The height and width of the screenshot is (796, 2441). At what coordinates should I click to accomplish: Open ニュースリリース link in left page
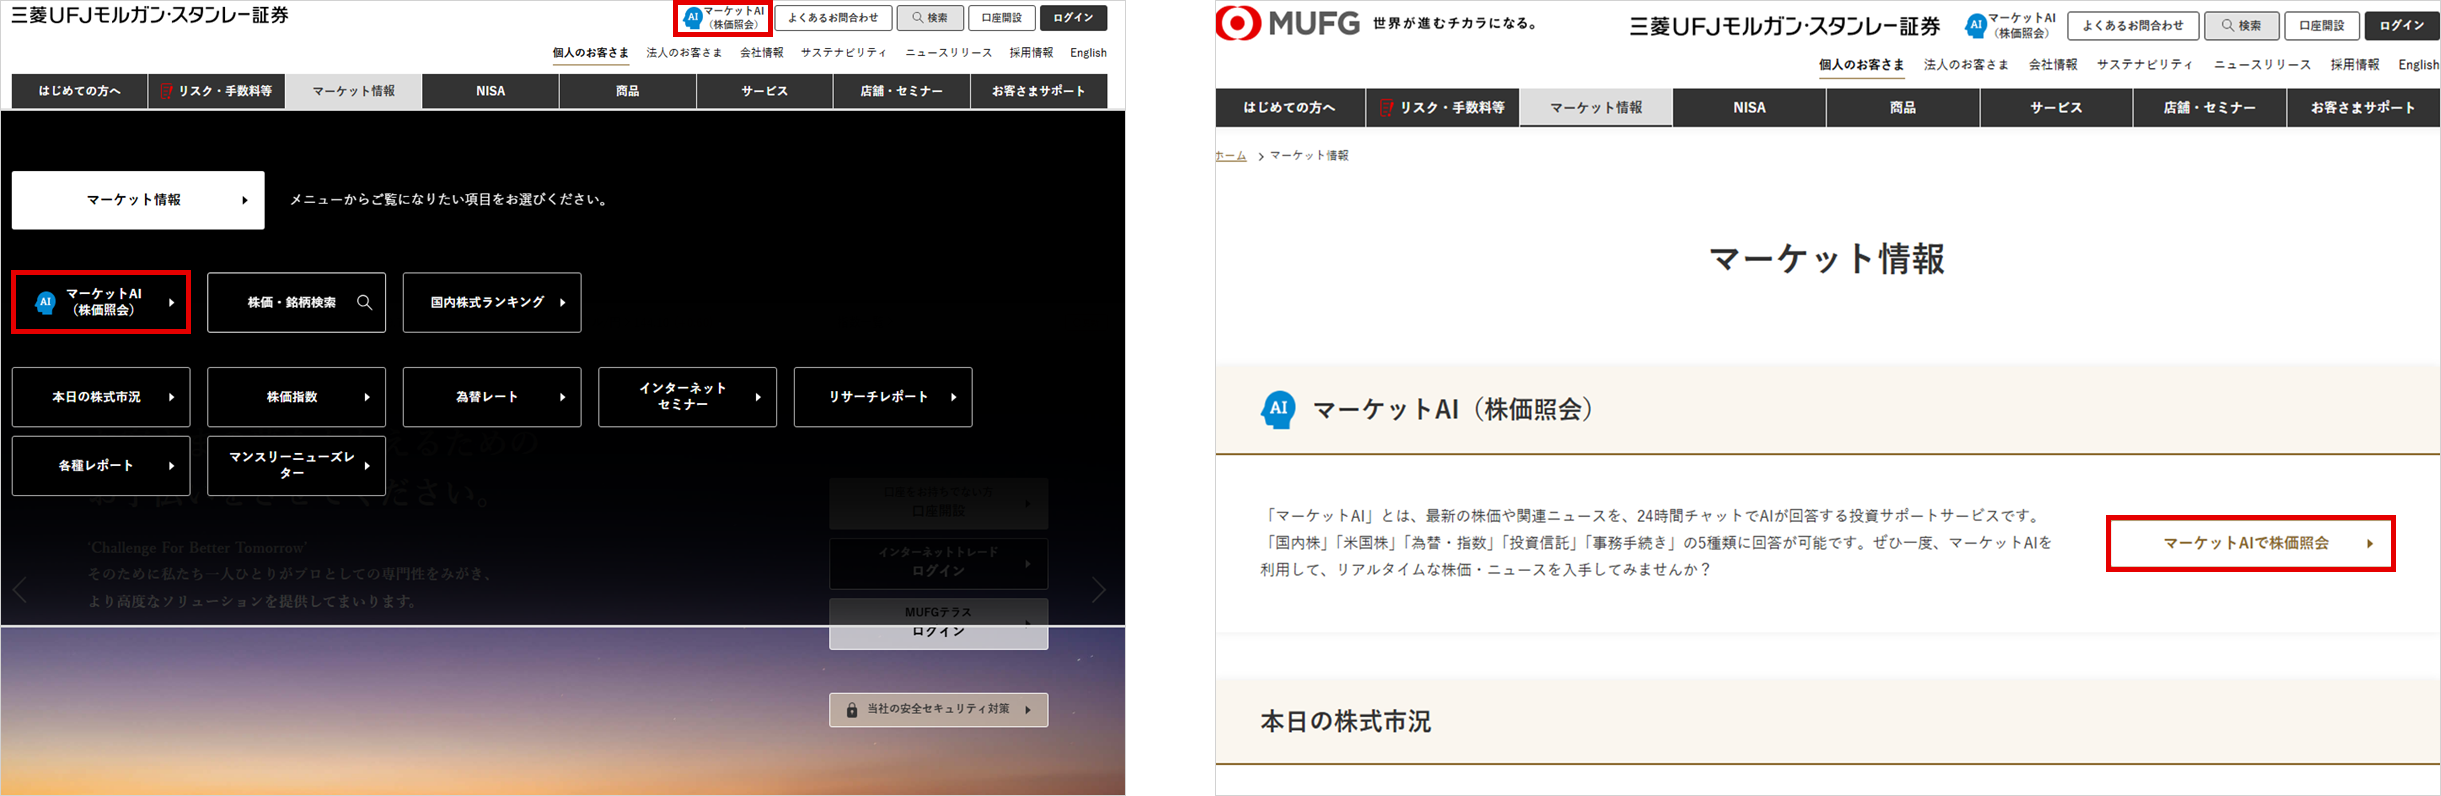[949, 53]
